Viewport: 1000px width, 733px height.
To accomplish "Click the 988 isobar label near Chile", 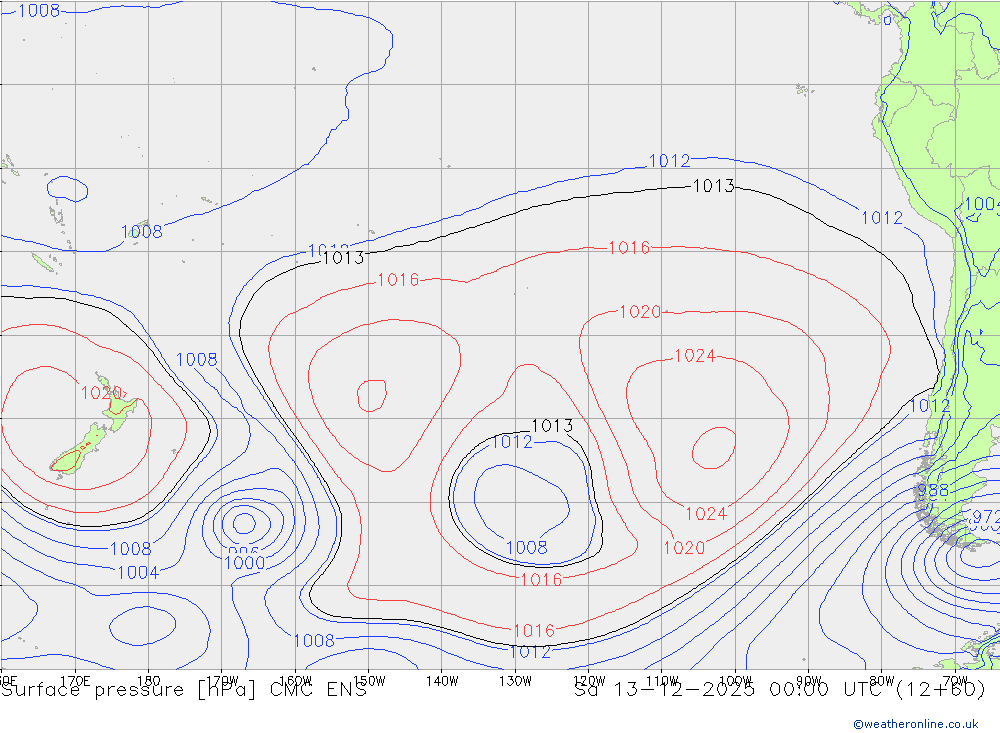I will 933,491.
